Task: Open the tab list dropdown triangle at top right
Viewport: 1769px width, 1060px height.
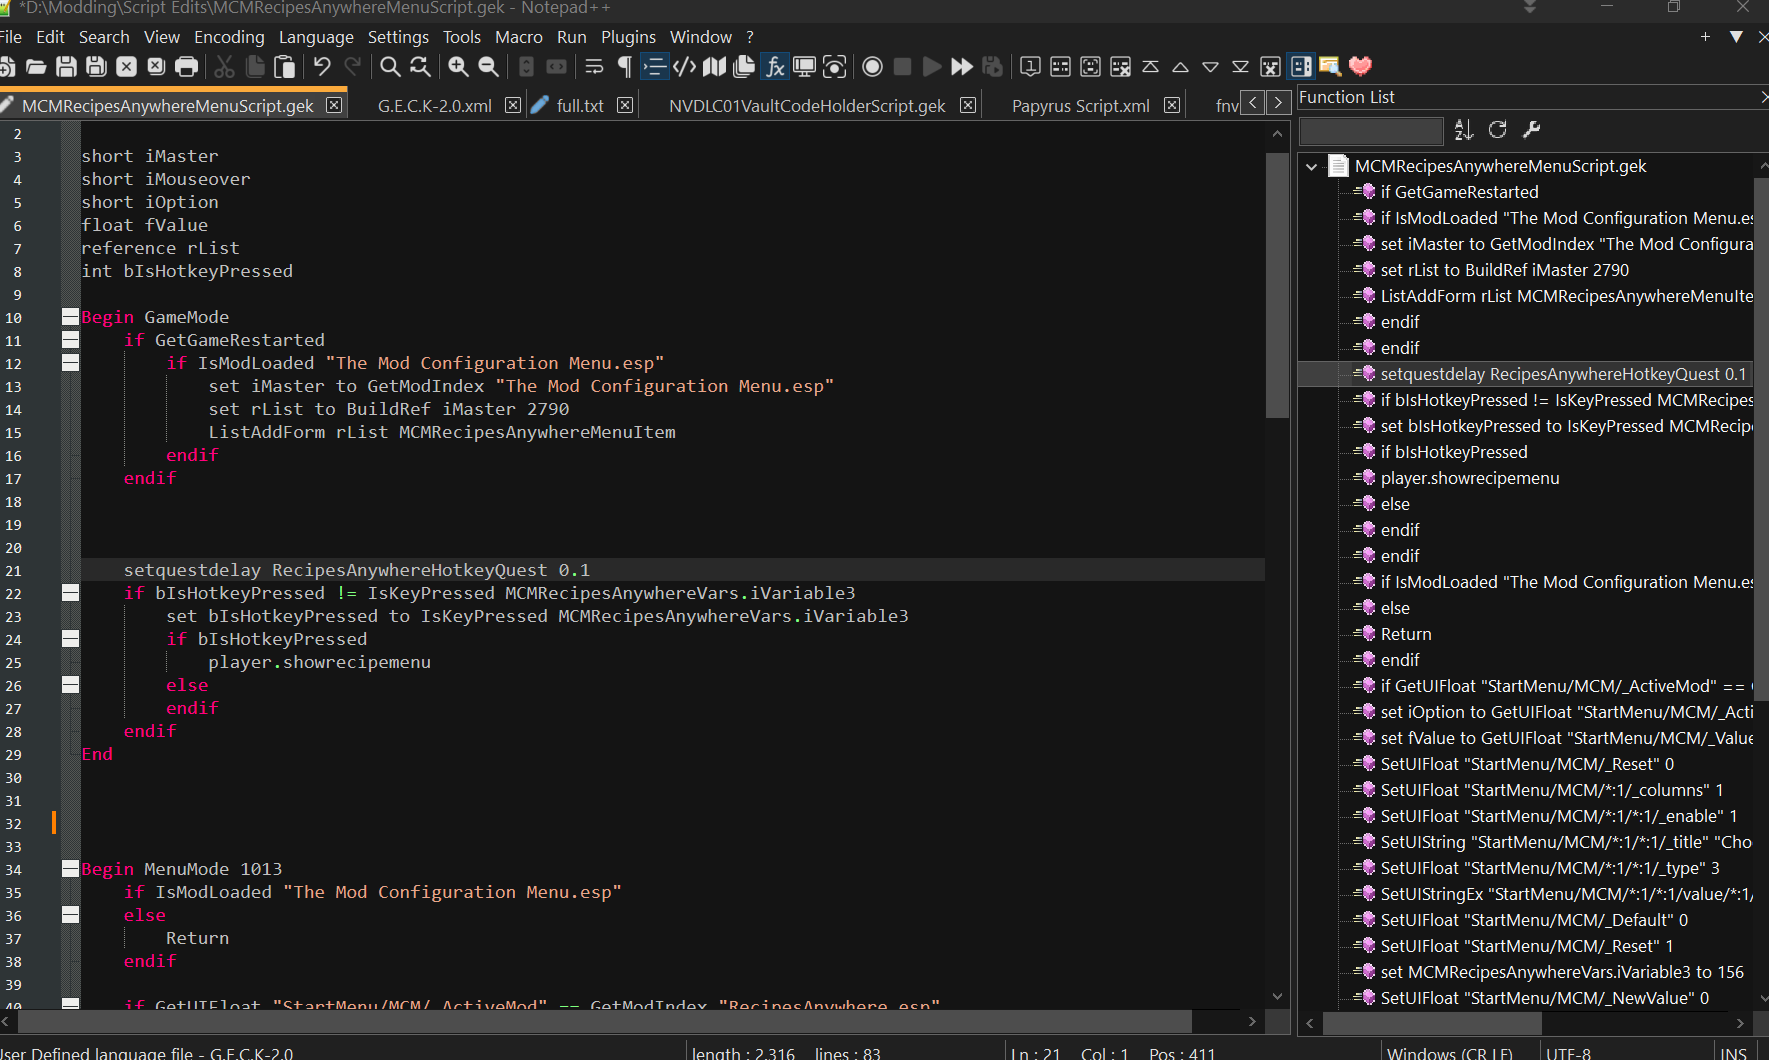Action: pyautogui.click(x=1736, y=37)
